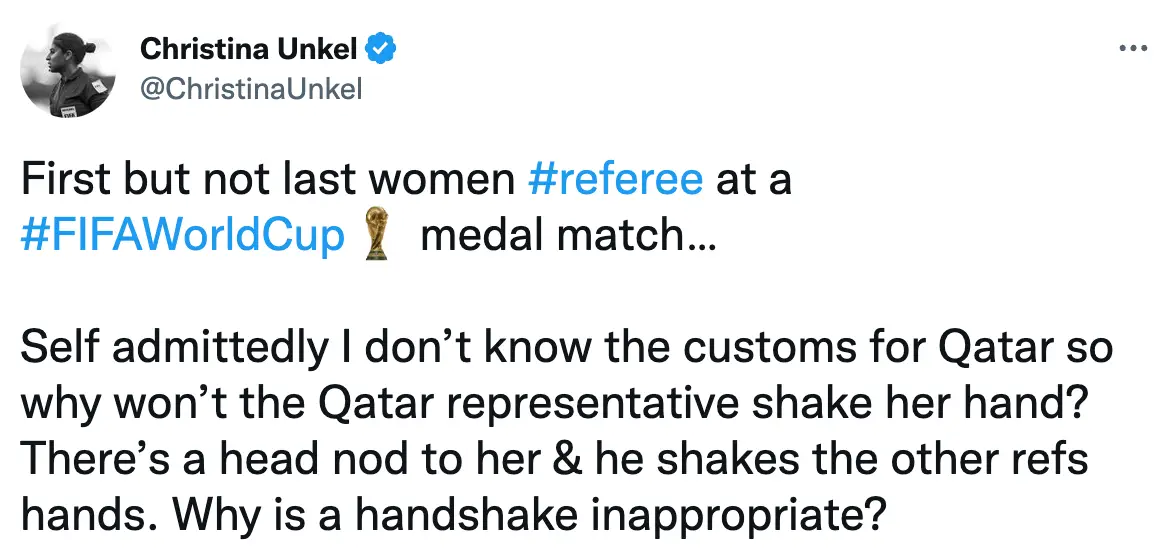The height and width of the screenshot is (556, 1162).
Task: Click Christina Unkel's profile avatar photo
Action: tap(70, 72)
